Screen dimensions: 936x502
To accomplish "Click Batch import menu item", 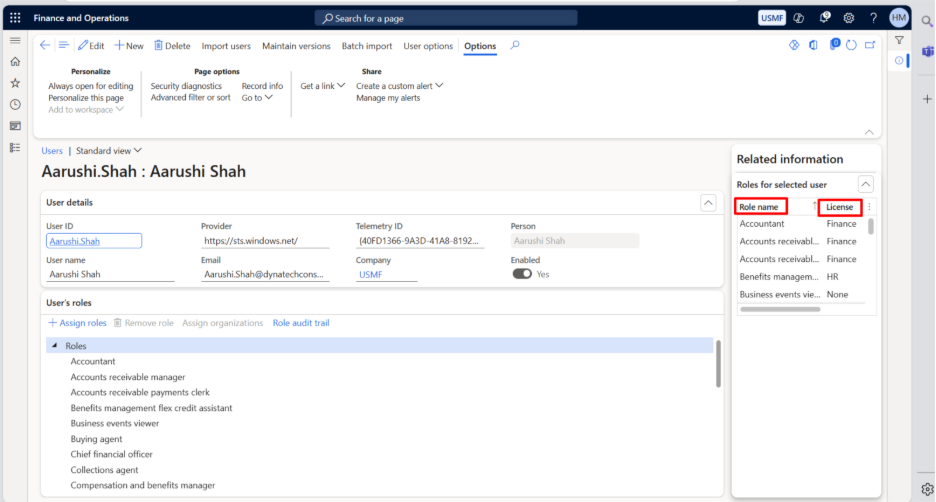I will [x=367, y=46].
